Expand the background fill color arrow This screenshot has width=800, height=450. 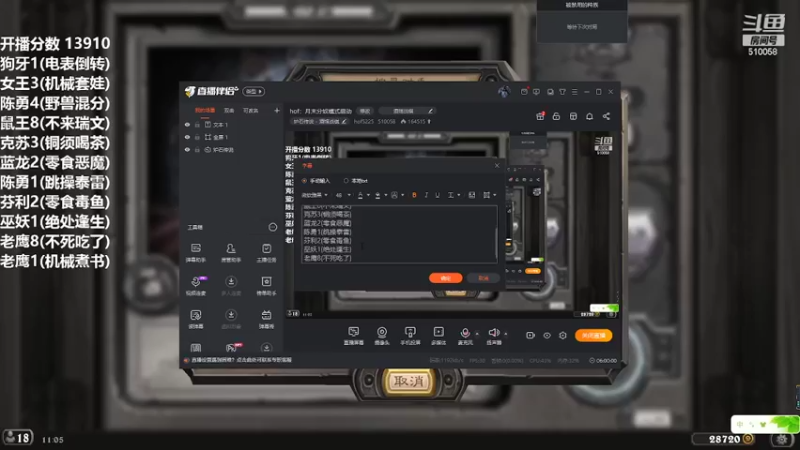coord(385,195)
